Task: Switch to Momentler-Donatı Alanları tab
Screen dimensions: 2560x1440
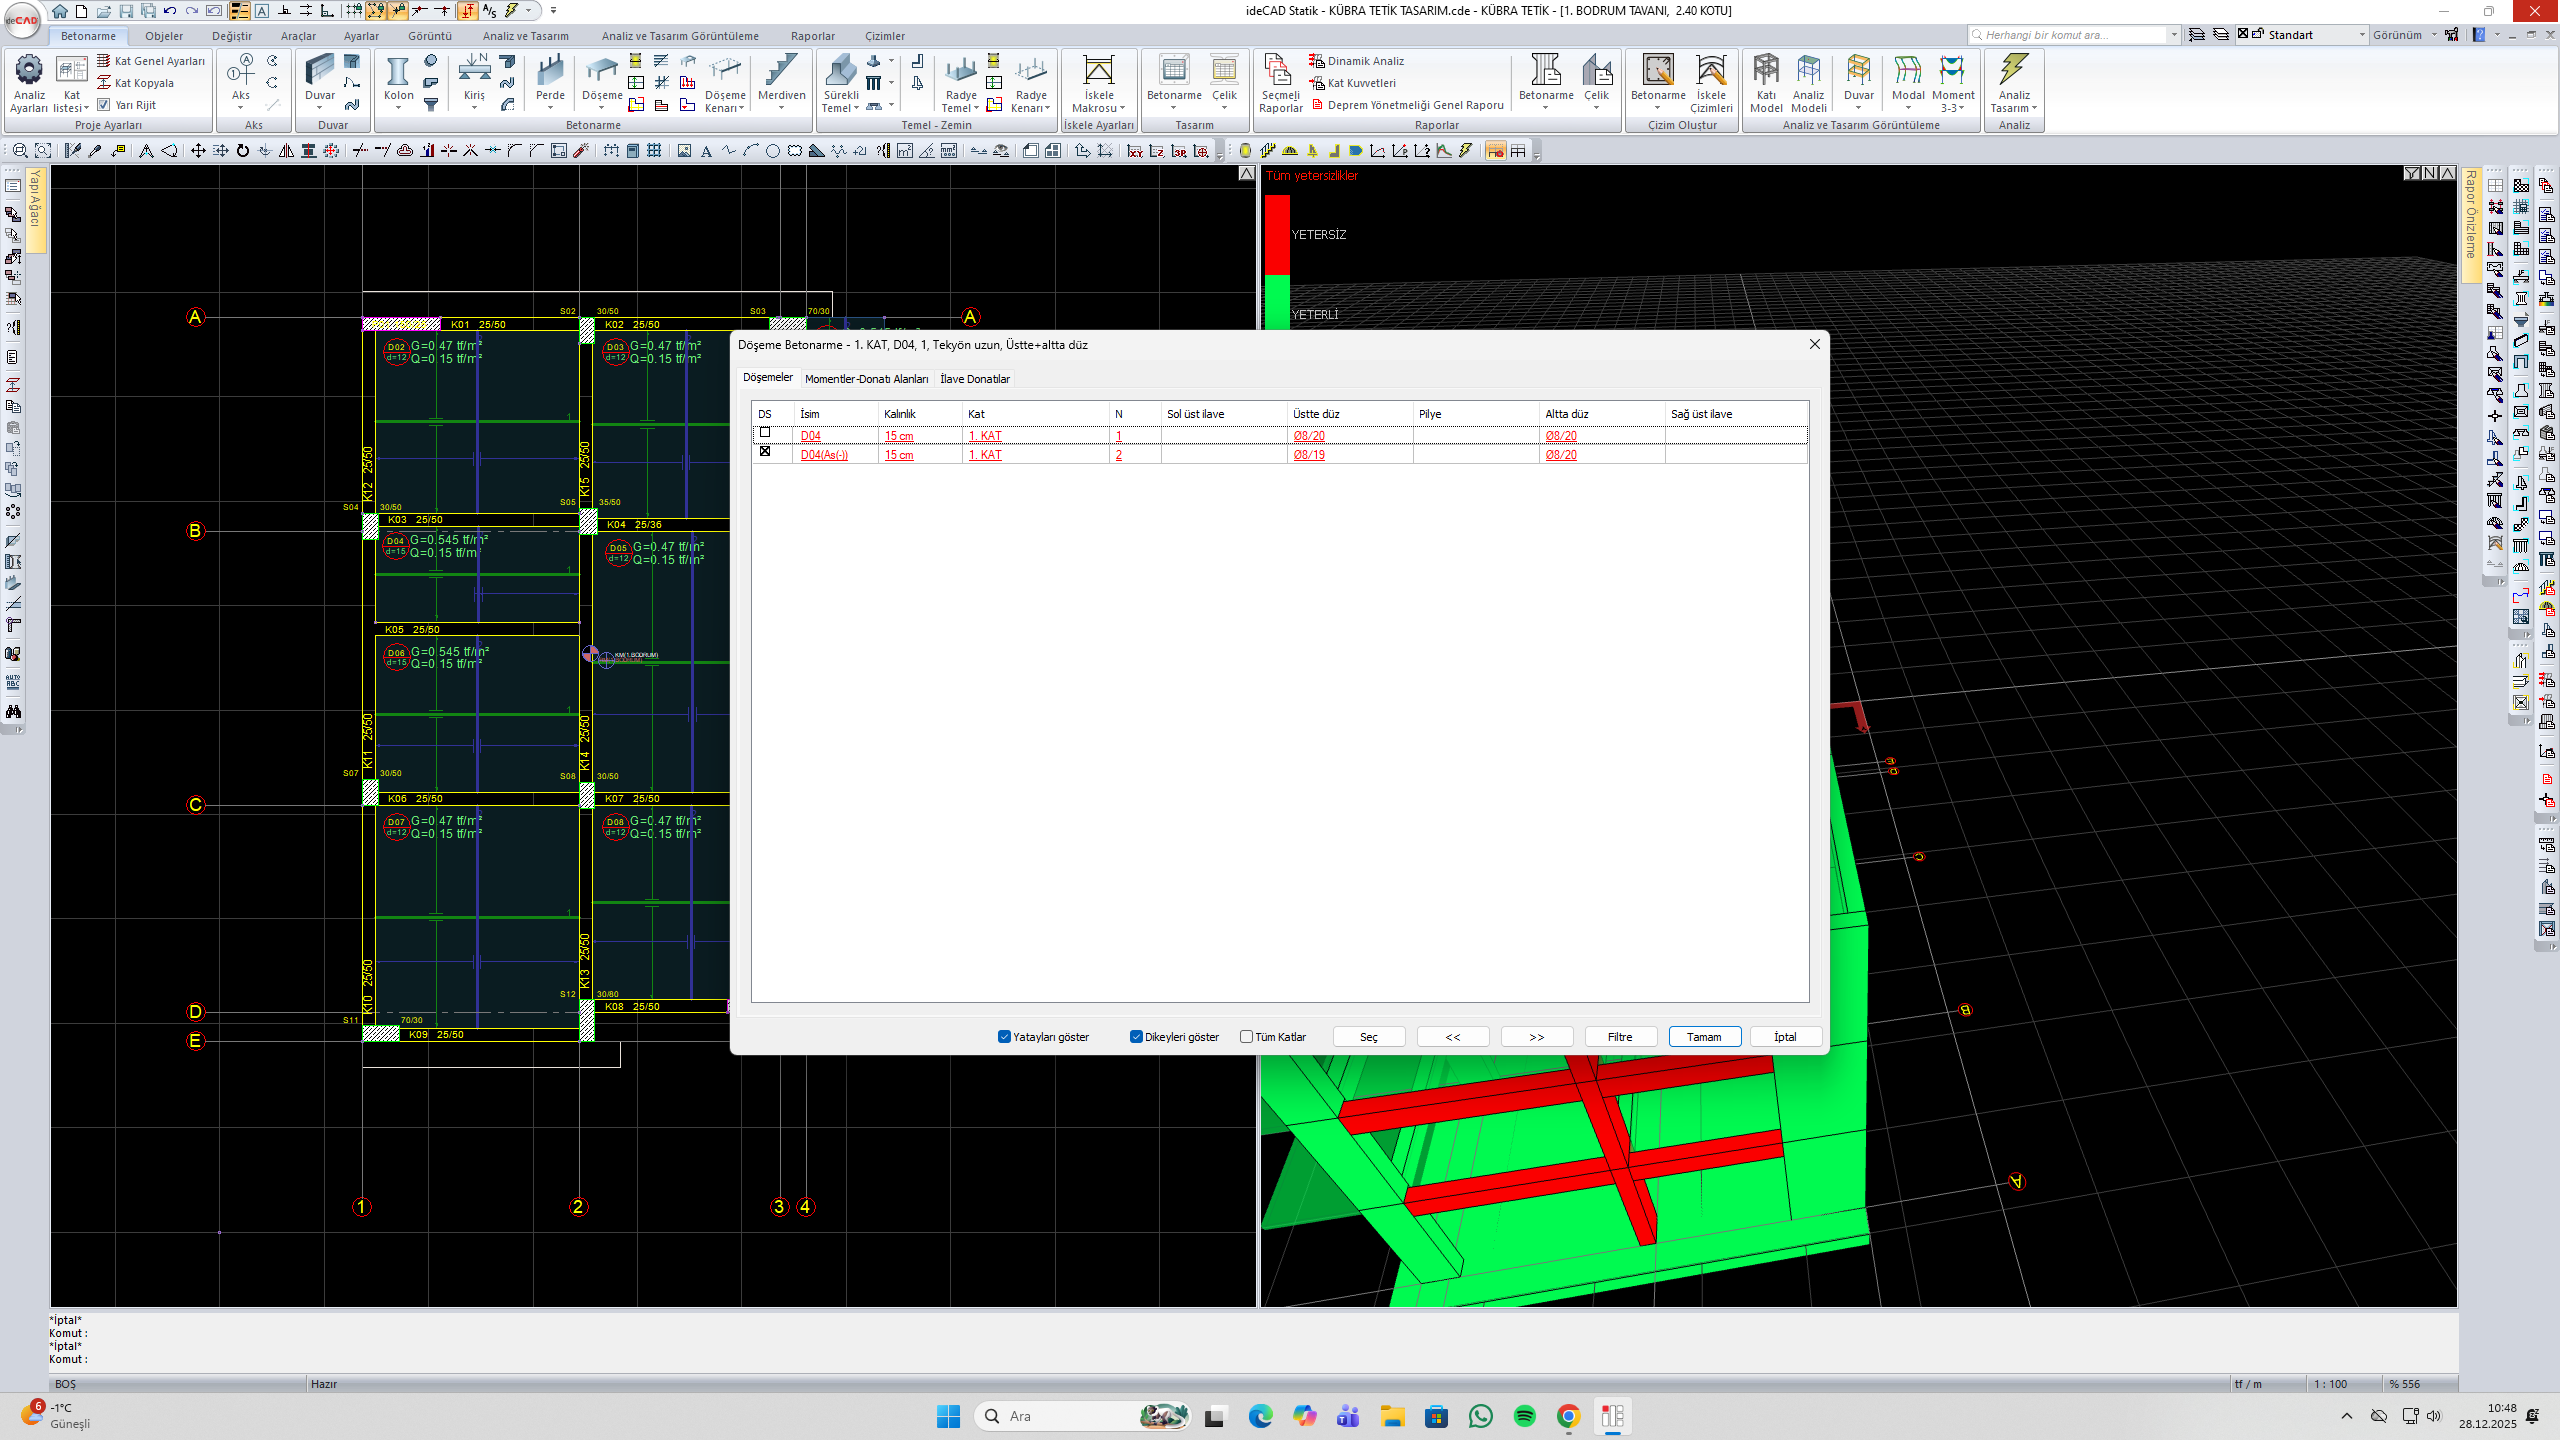Action: (866, 379)
